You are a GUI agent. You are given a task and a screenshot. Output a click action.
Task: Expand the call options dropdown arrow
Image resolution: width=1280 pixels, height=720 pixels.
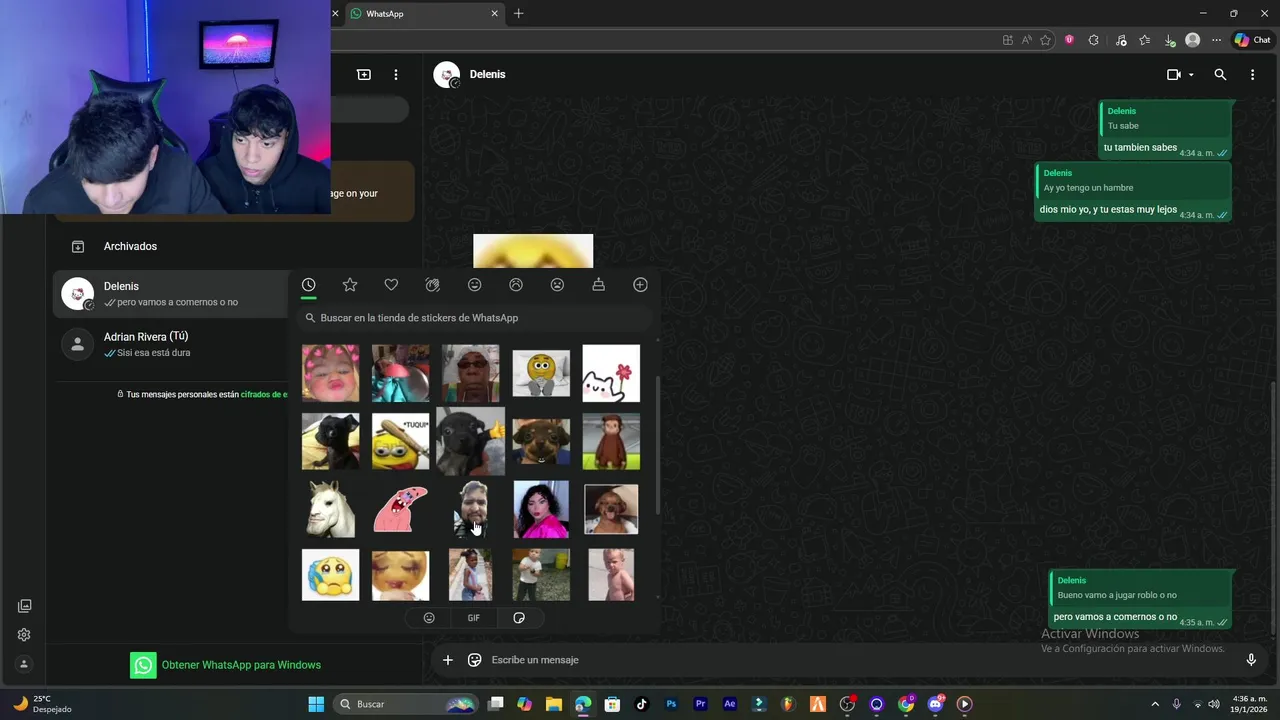tap(1191, 75)
